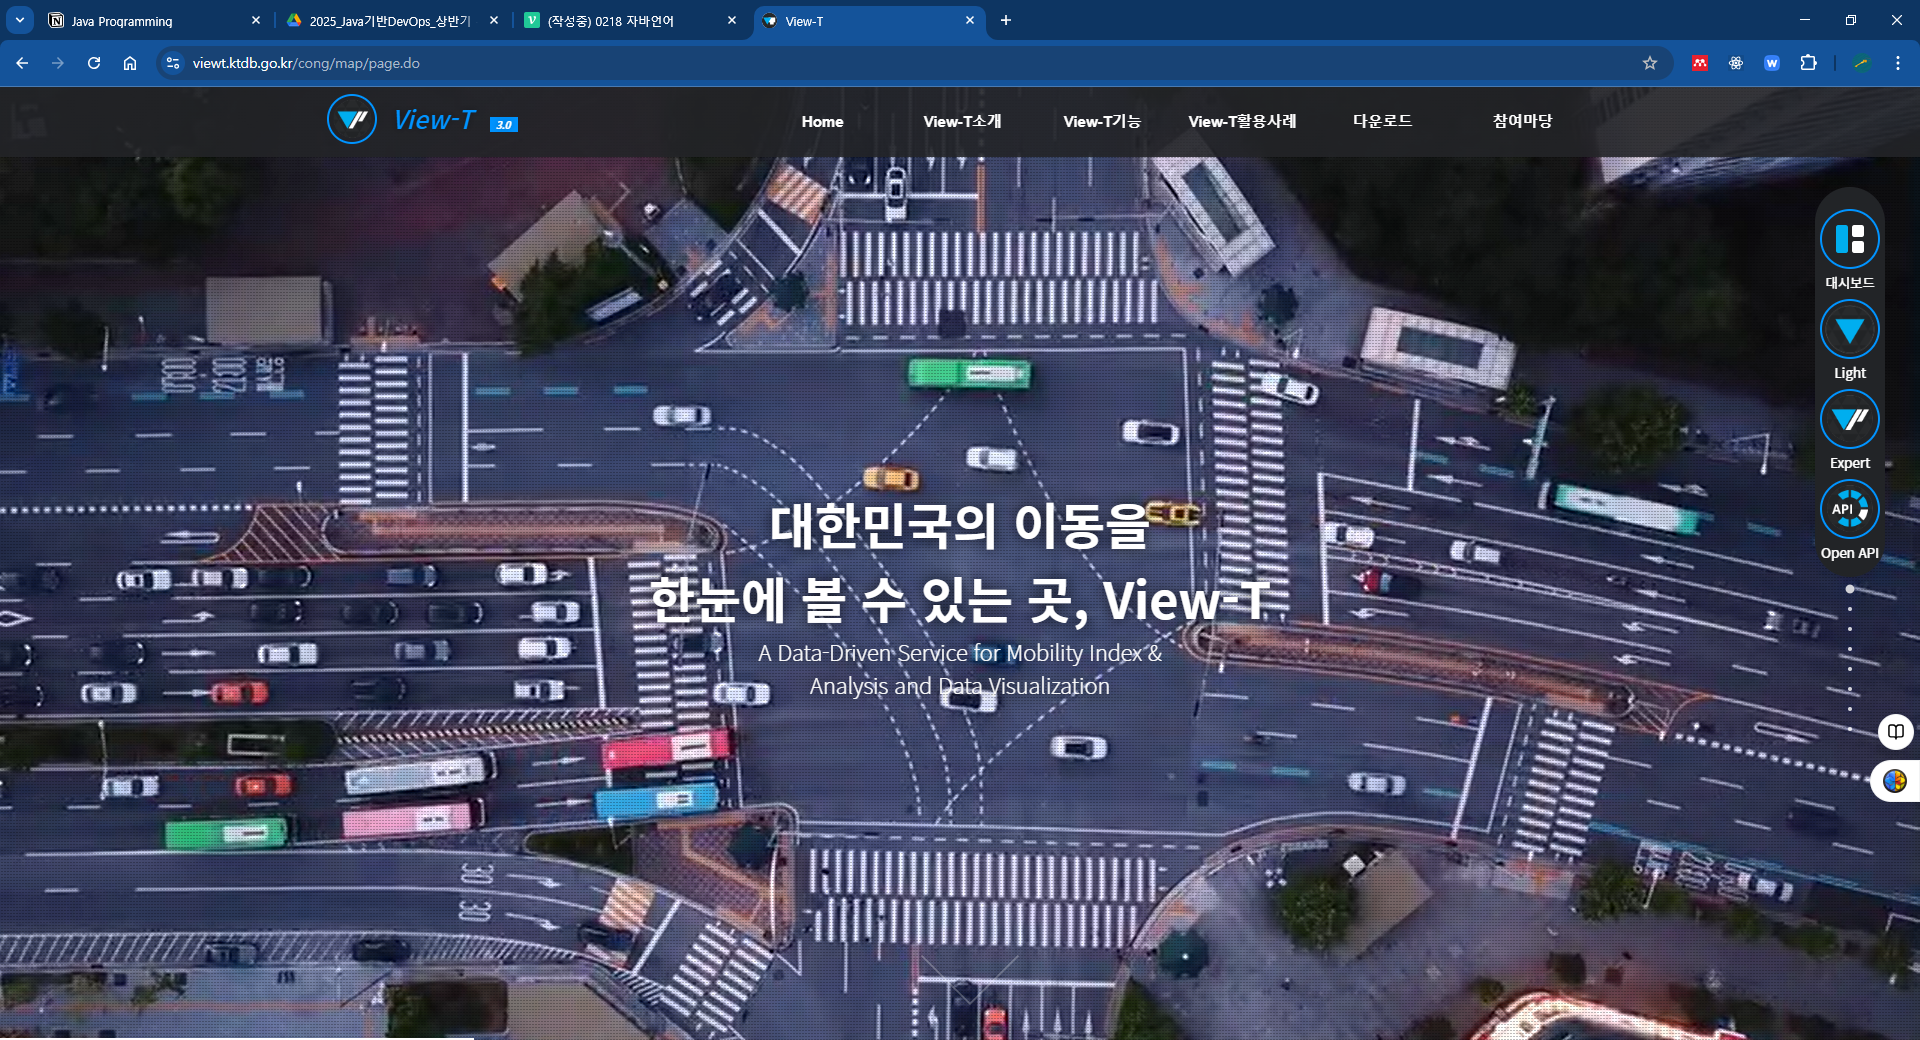This screenshot has width=1920, height=1040.
Task: Click the subtitle 'A Data-Driven Service for Mobility Index &'
Action: tap(960, 653)
